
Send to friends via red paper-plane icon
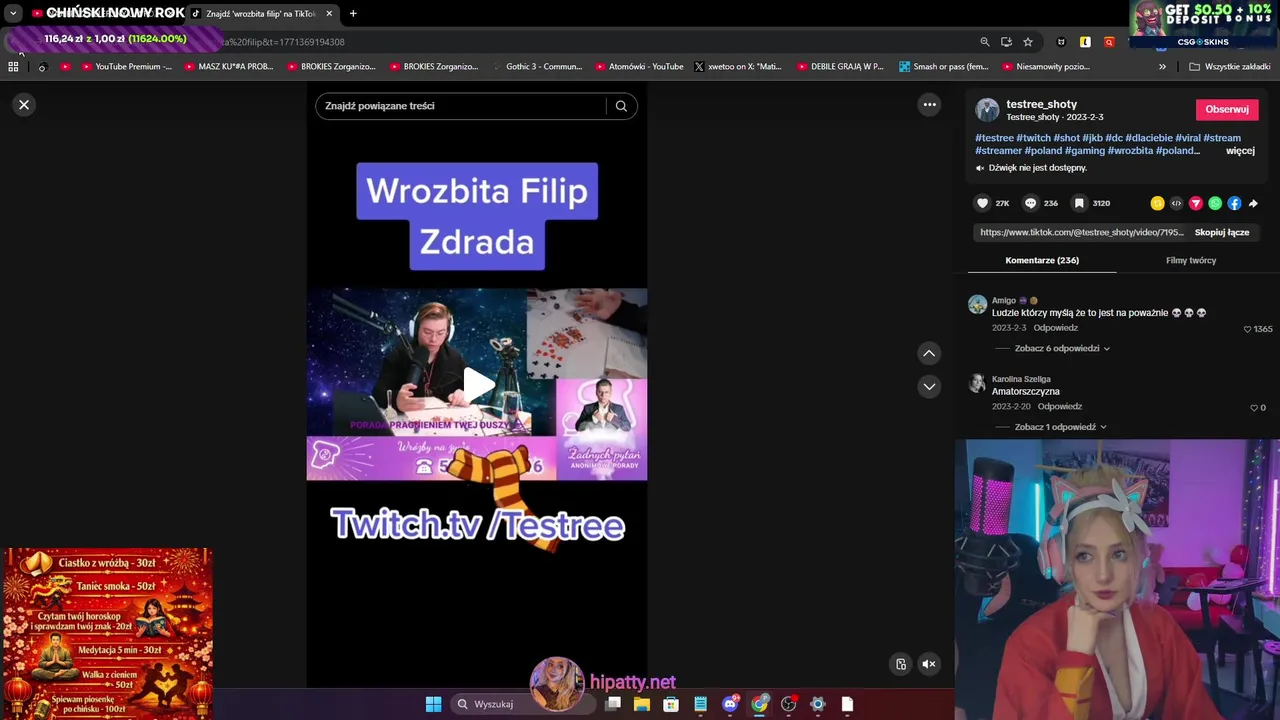1195,203
